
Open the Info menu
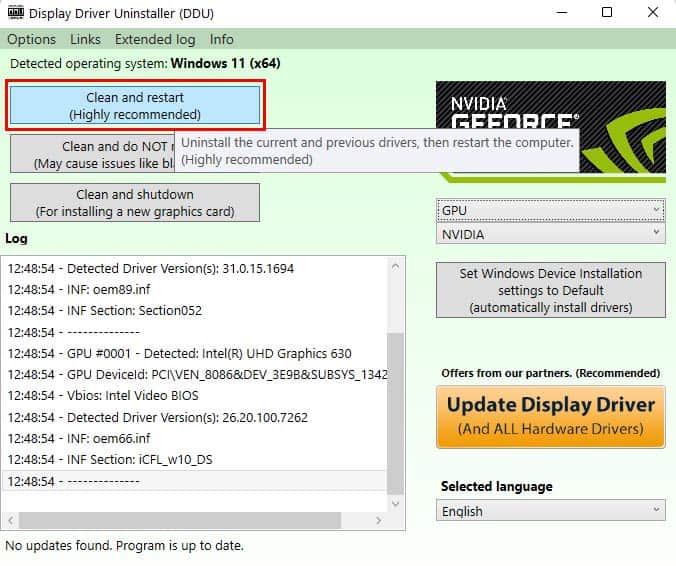[x=222, y=39]
